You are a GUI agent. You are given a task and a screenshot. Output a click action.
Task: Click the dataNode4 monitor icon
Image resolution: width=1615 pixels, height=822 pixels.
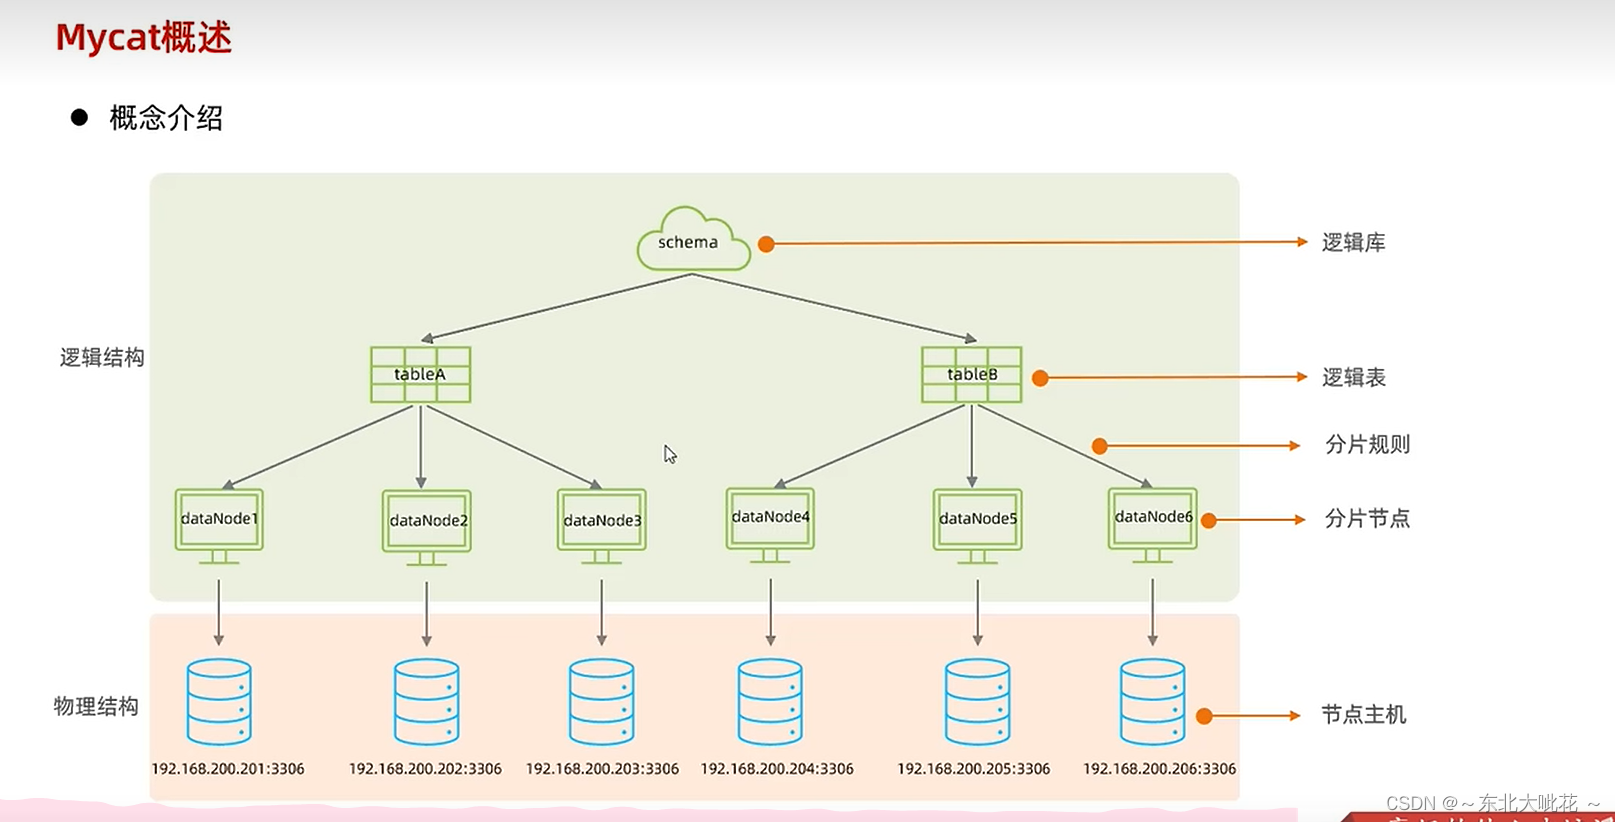(x=770, y=525)
